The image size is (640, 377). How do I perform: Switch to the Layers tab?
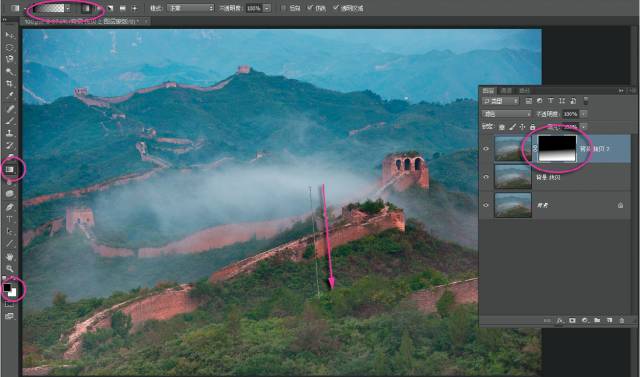488,91
